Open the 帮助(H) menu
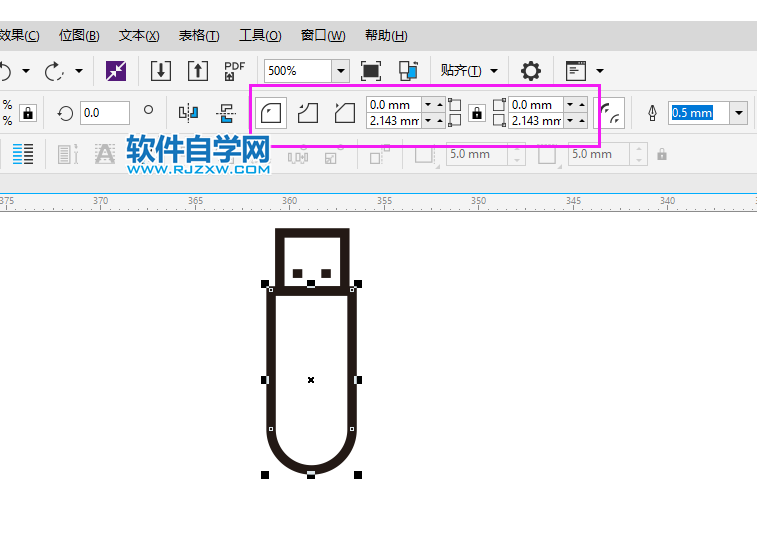The image size is (757, 560). [386, 35]
